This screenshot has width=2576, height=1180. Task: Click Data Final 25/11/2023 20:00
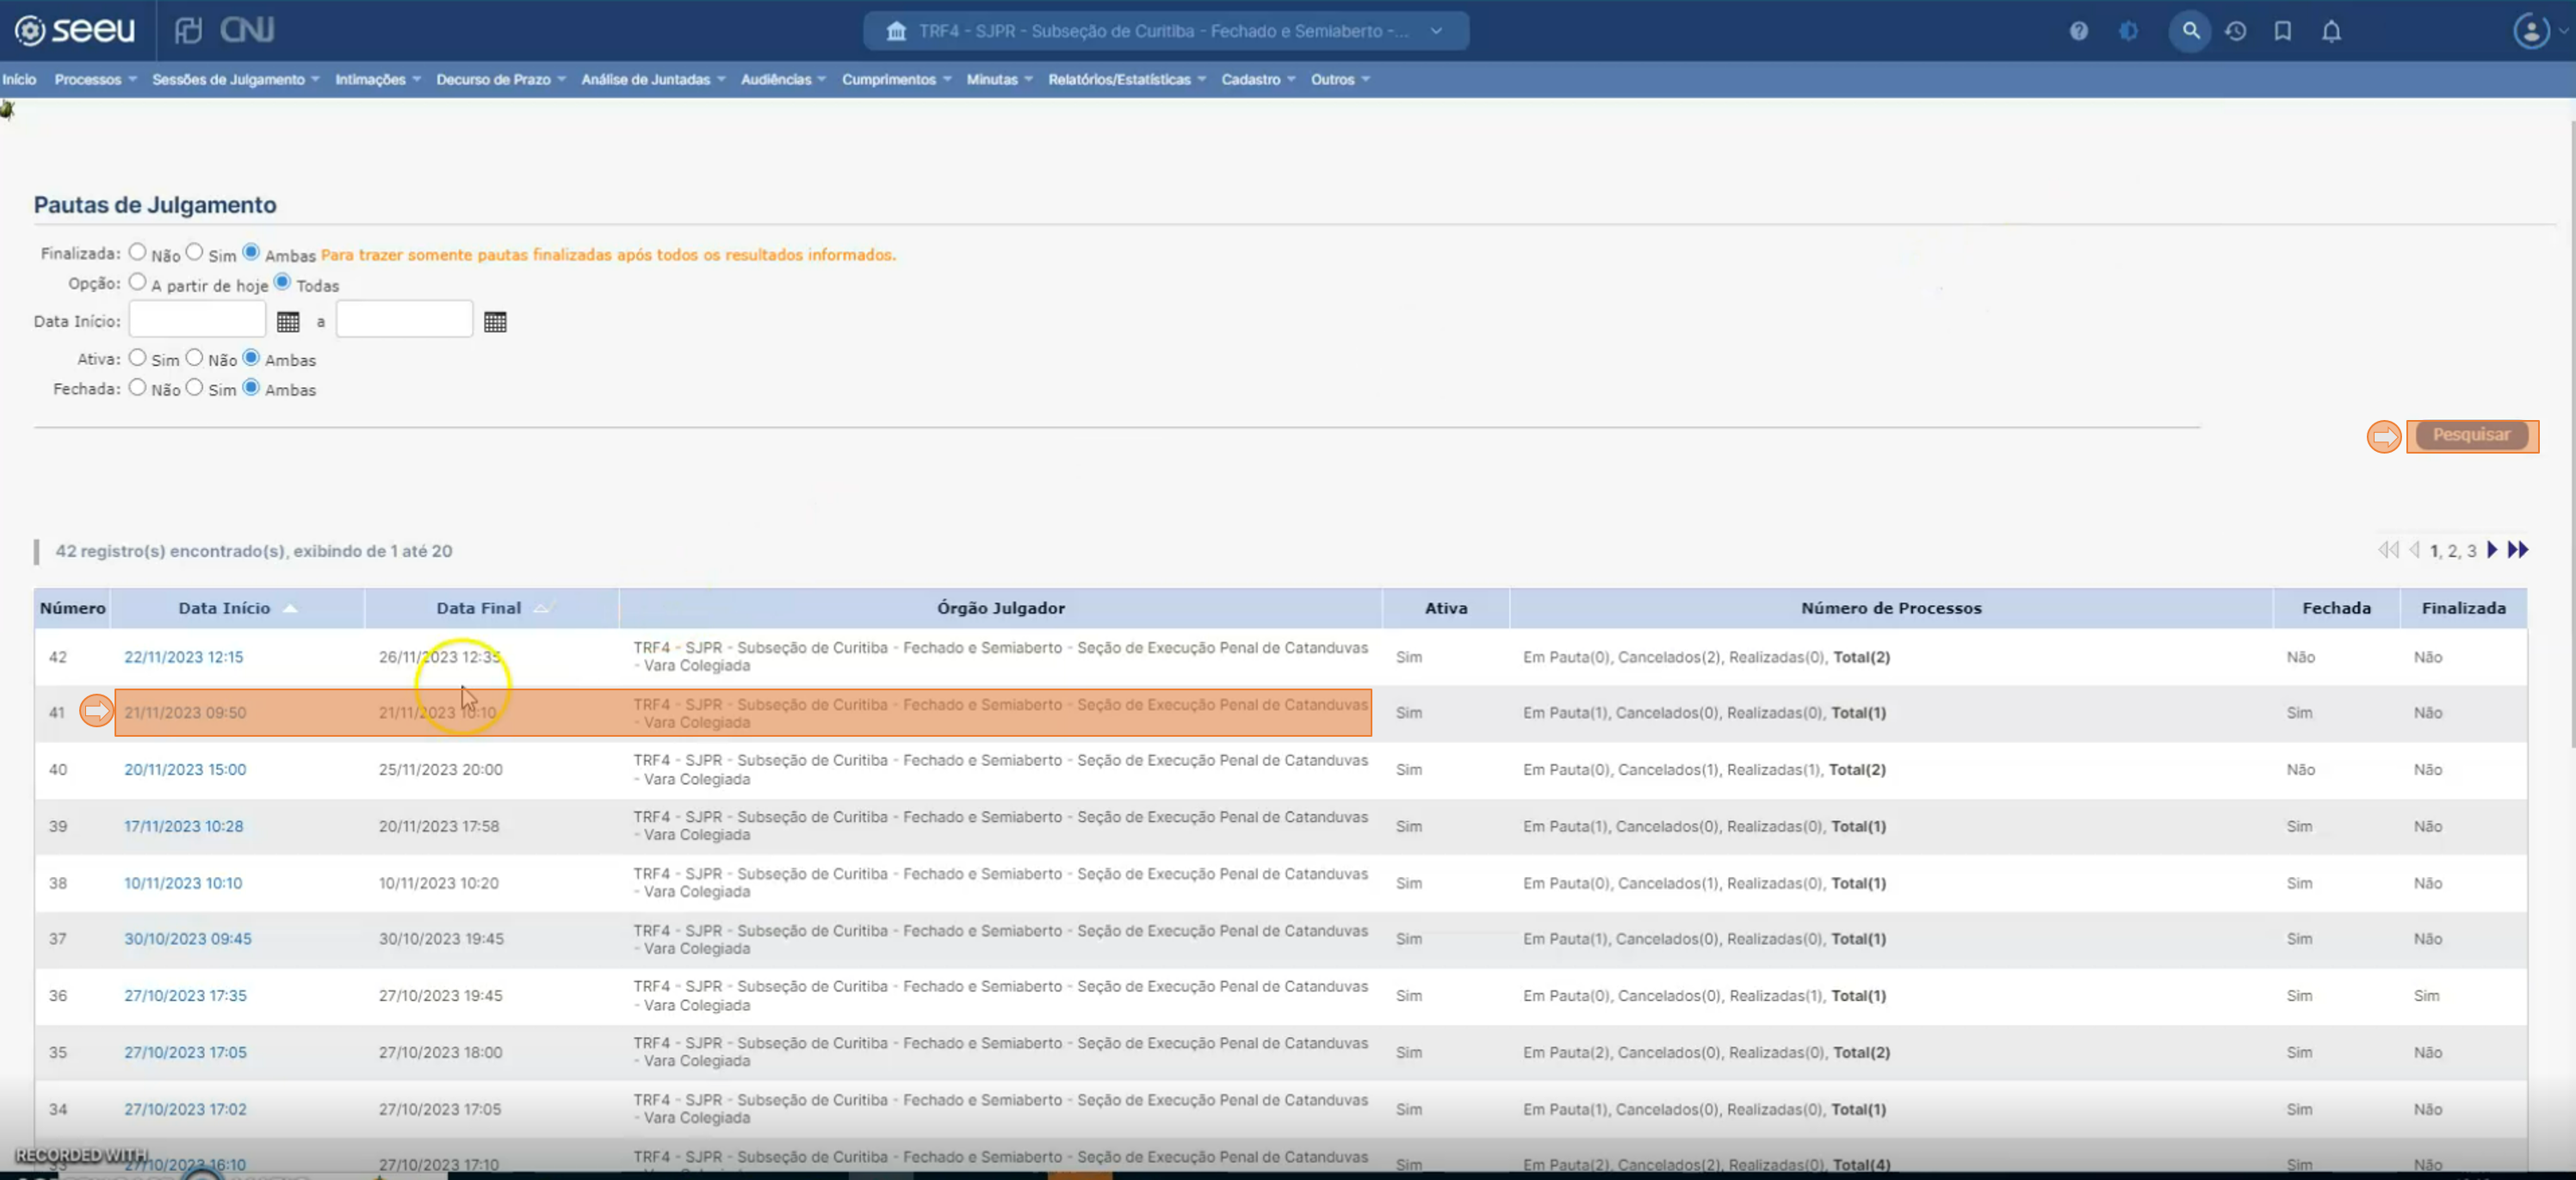[440, 770]
